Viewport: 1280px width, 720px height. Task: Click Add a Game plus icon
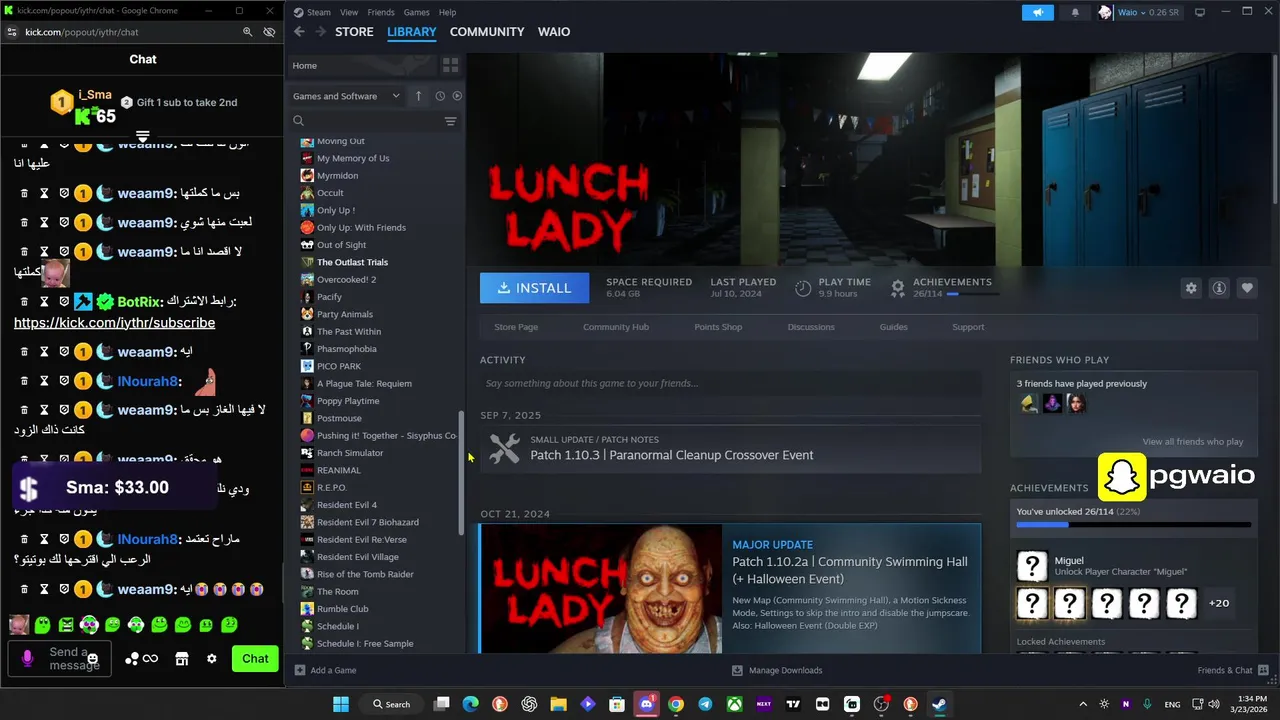[300, 670]
